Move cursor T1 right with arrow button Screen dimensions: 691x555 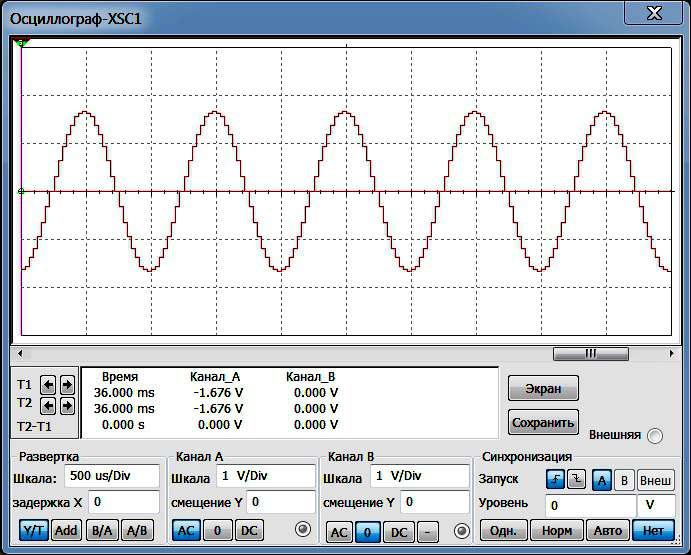pos(67,385)
